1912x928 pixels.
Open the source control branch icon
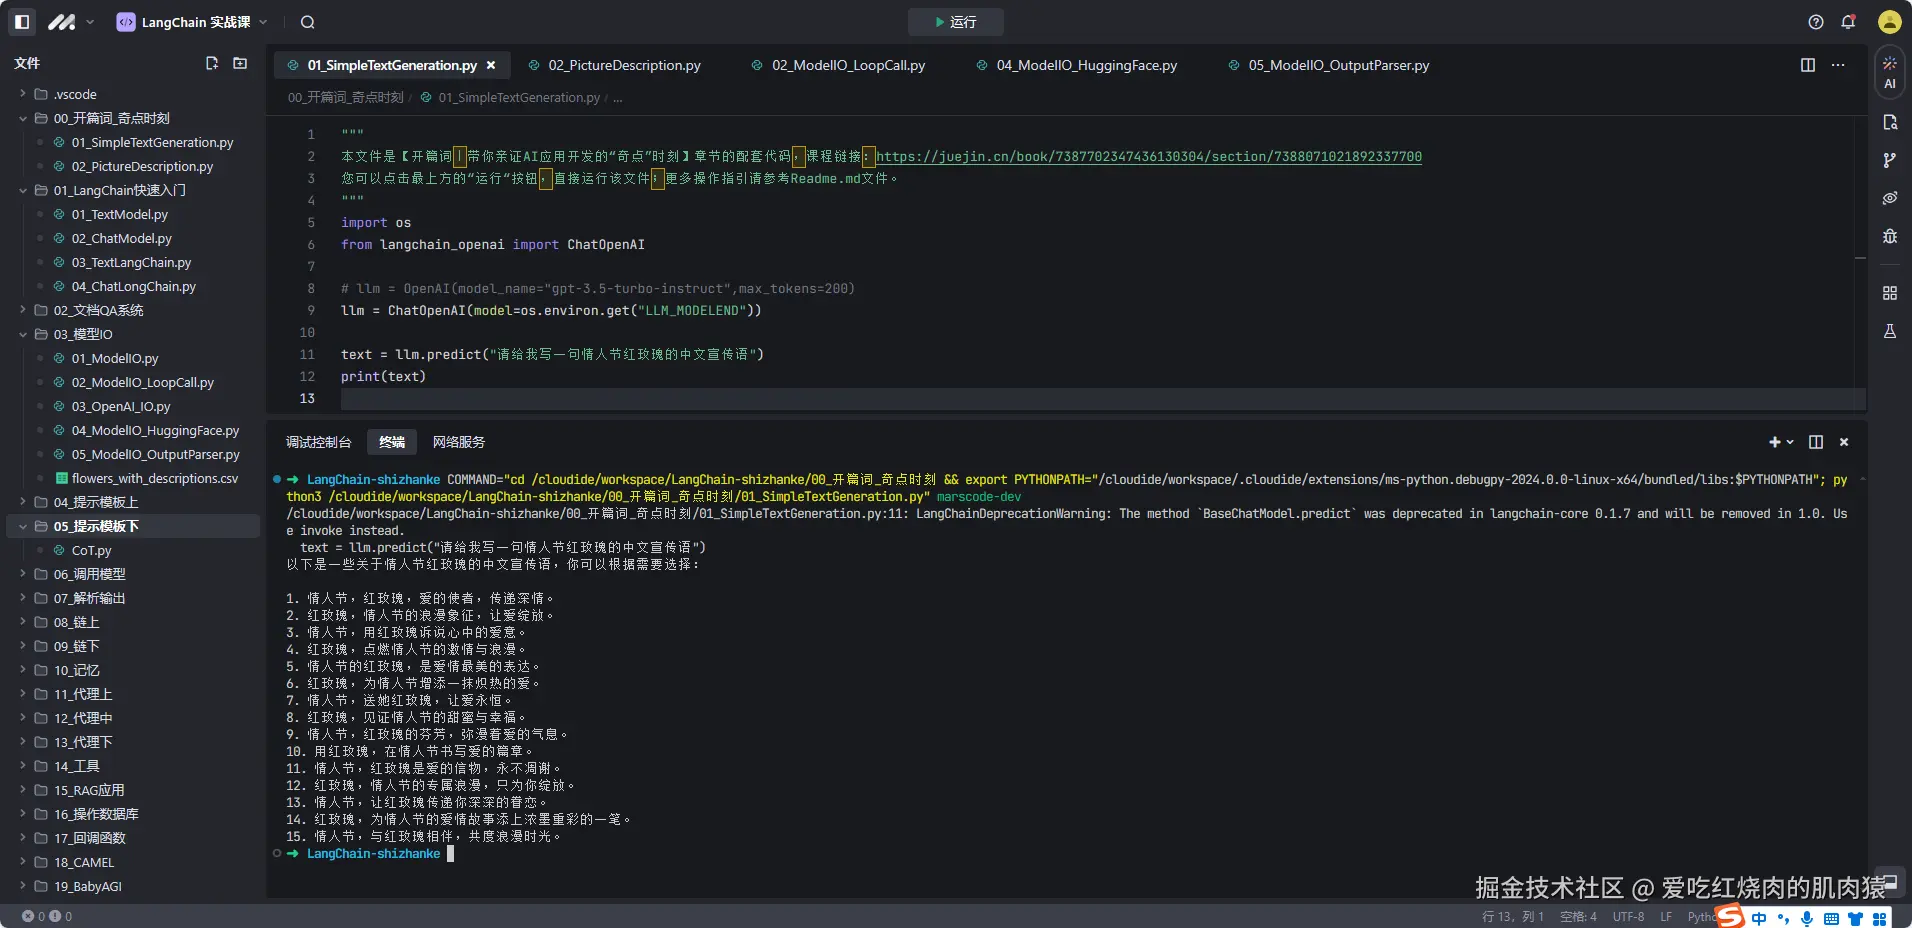1889,160
